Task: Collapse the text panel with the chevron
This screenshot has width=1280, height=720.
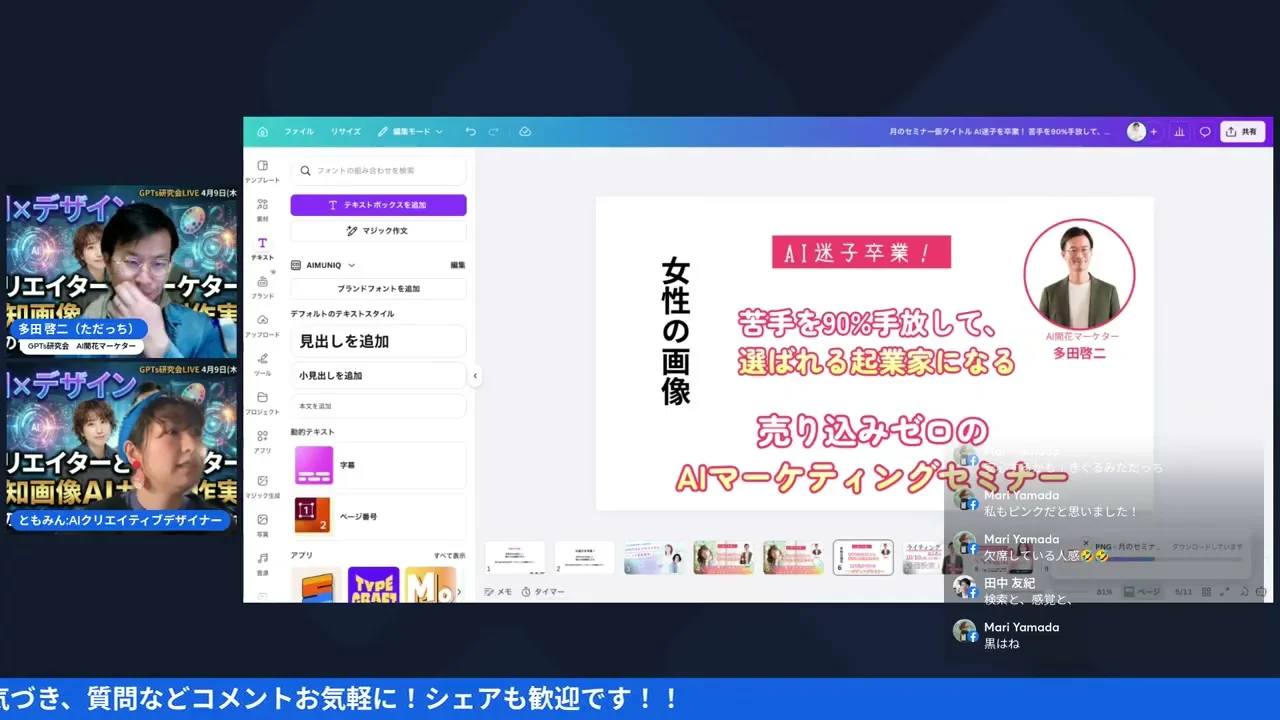Action: [475, 377]
